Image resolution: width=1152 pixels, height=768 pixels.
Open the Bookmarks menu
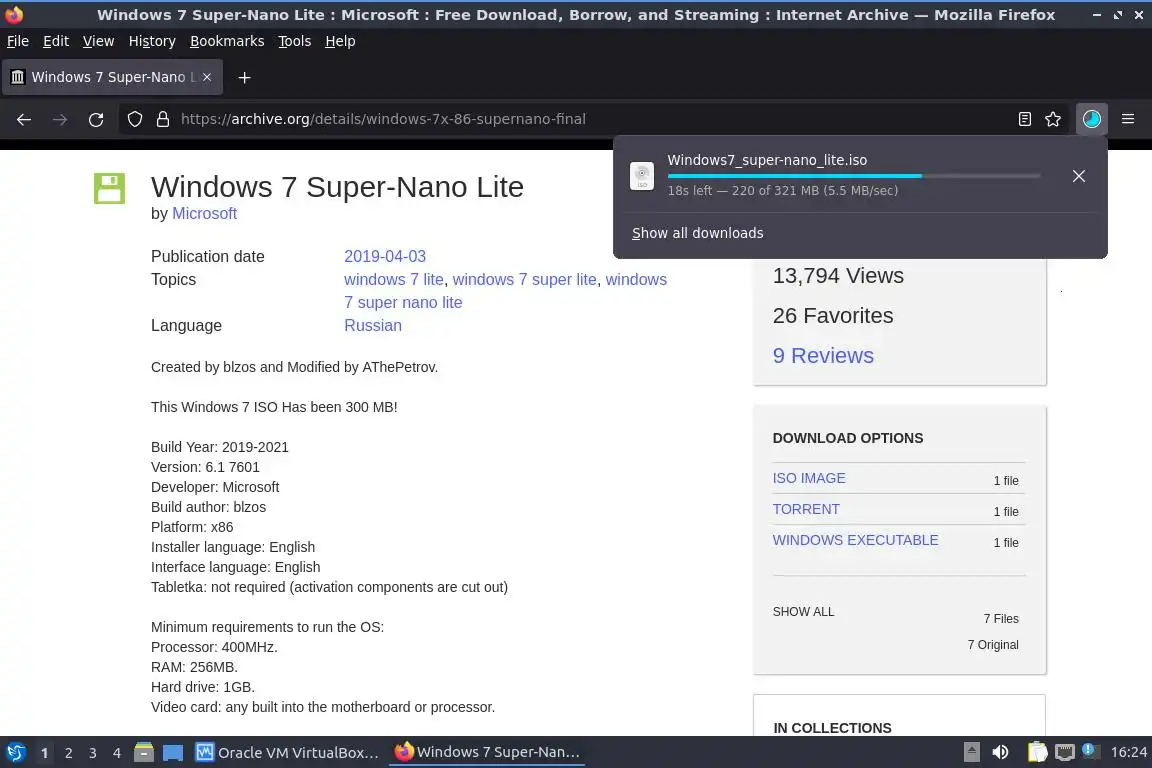[227, 41]
